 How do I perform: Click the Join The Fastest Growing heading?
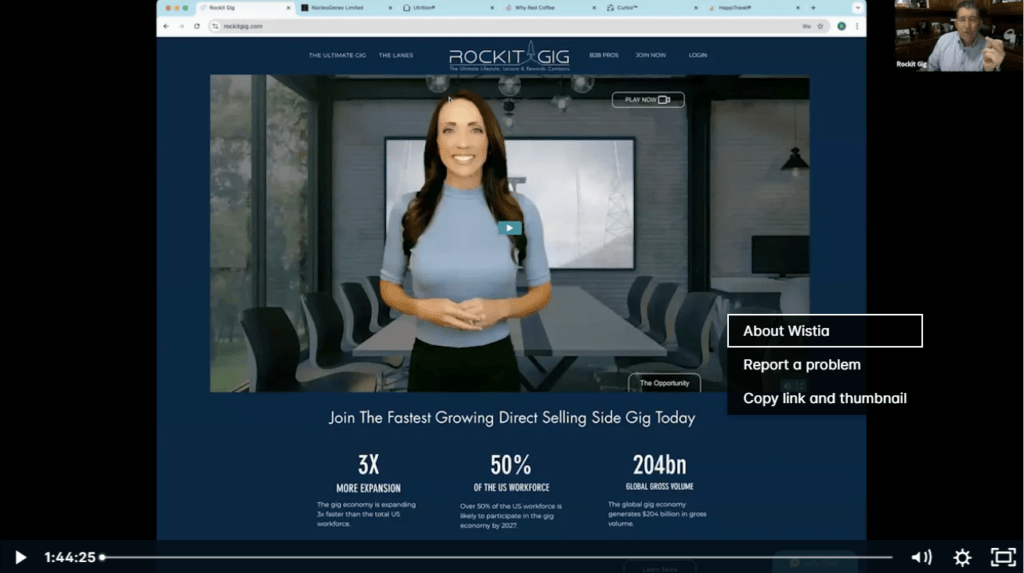(x=511, y=417)
